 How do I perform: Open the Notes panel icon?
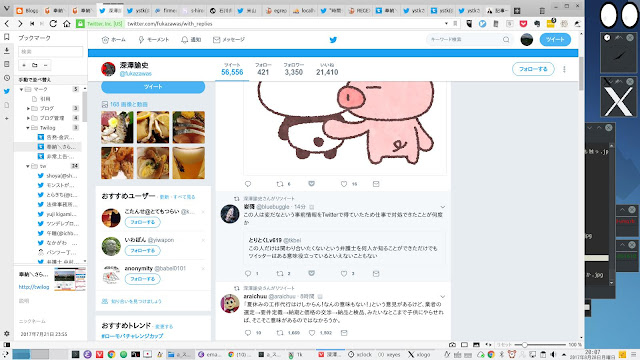point(7,64)
